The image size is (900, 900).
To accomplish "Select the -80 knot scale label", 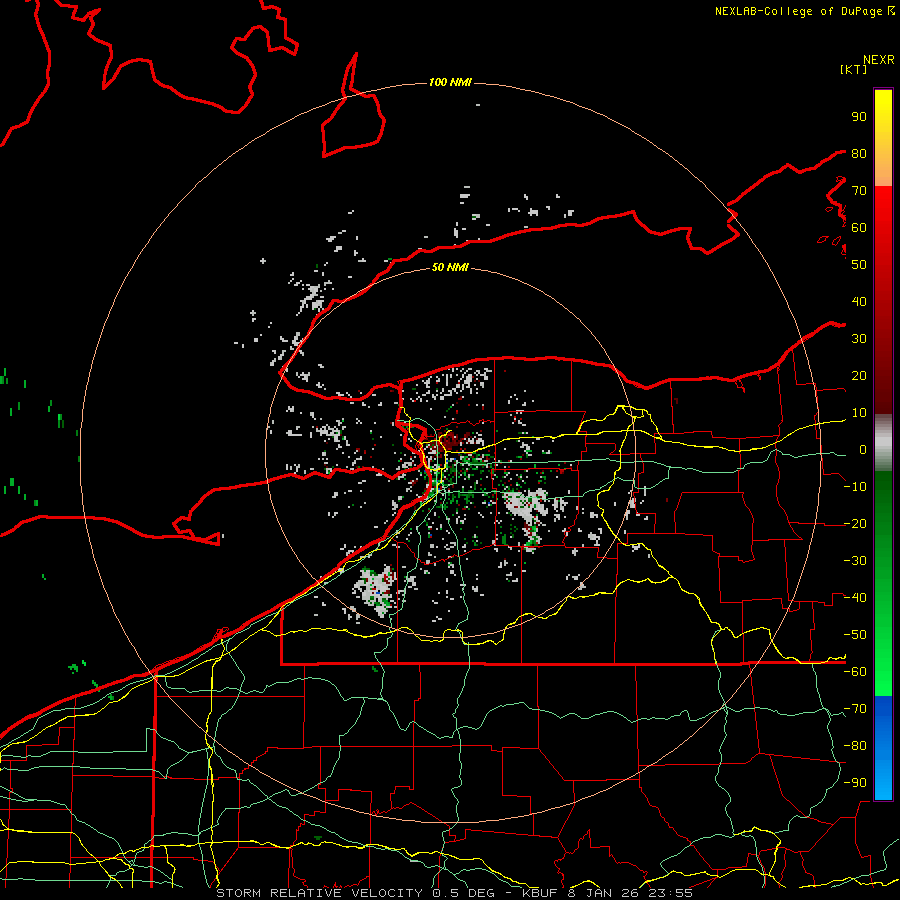I will coord(855,746).
